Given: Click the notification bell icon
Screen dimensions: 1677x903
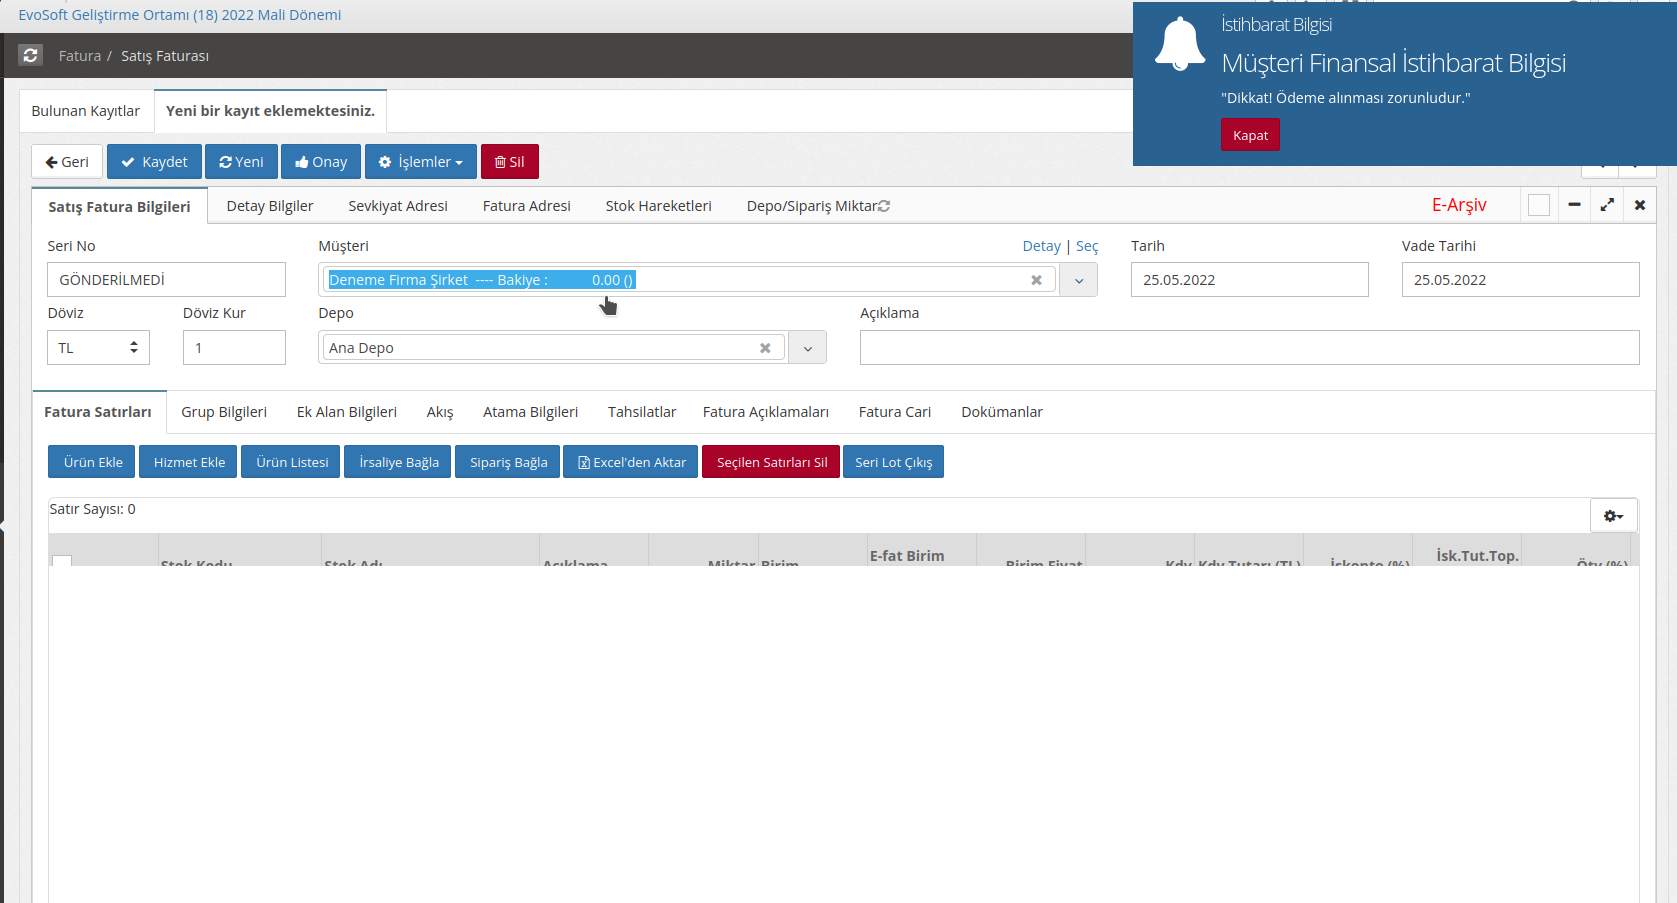Looking at the screenshot, I should tap(1180, 45).
